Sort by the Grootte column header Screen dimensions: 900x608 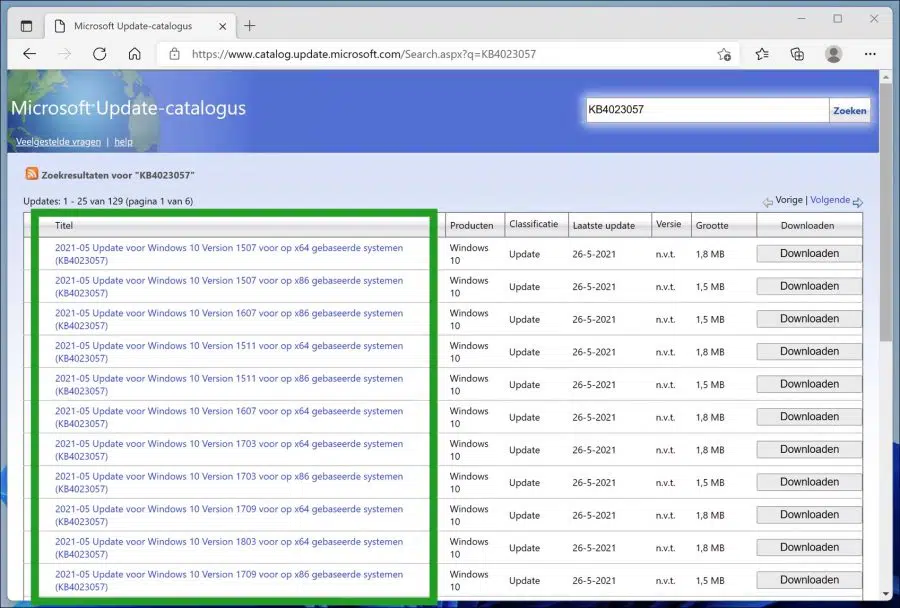[x=712, y=226]
